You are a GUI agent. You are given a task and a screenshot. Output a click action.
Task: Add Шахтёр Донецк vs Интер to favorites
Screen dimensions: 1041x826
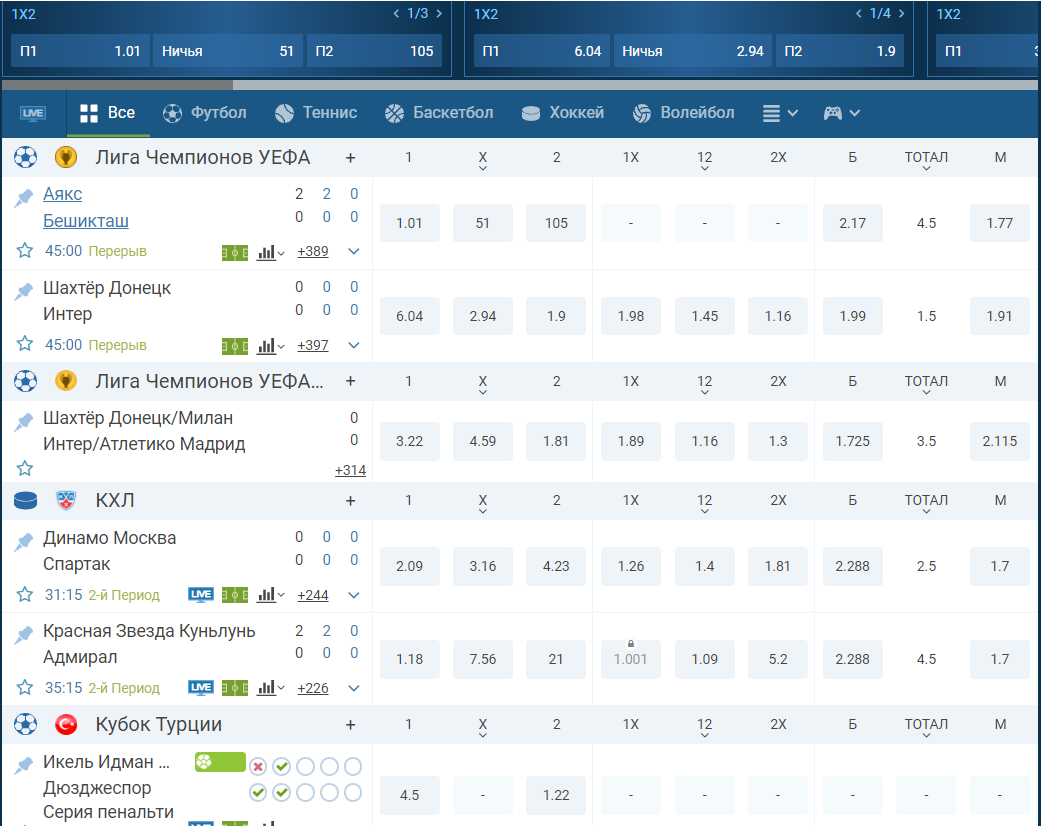point(25,343)
